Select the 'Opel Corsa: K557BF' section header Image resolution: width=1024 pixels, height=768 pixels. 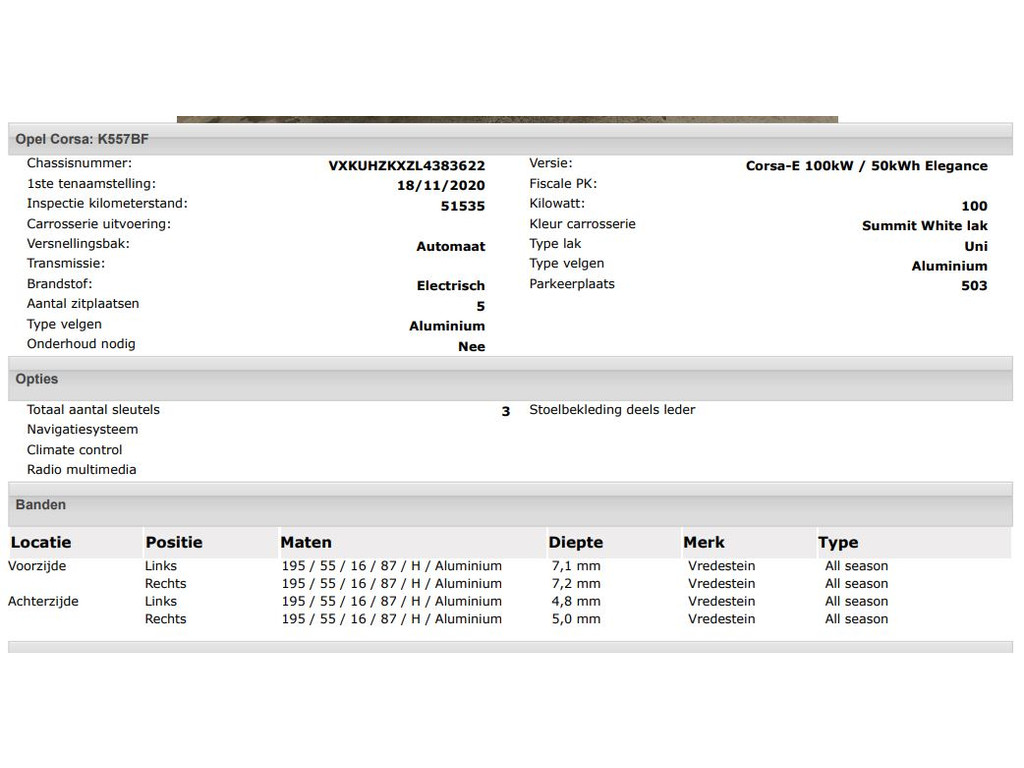coord(510,139)
